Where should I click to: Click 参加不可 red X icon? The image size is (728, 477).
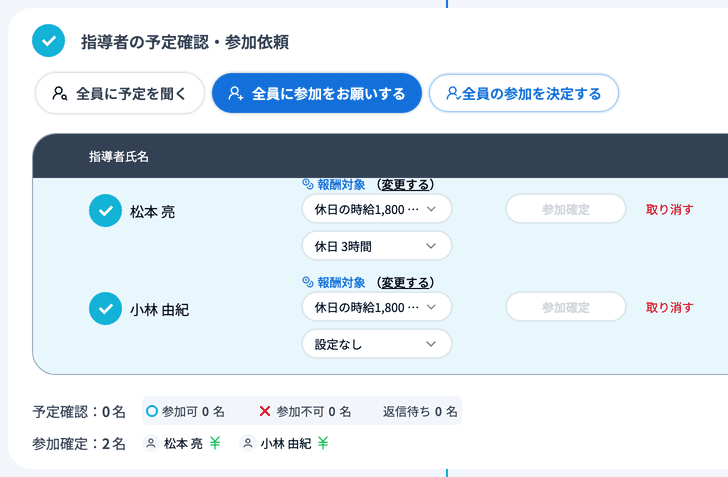coord(265,411)
